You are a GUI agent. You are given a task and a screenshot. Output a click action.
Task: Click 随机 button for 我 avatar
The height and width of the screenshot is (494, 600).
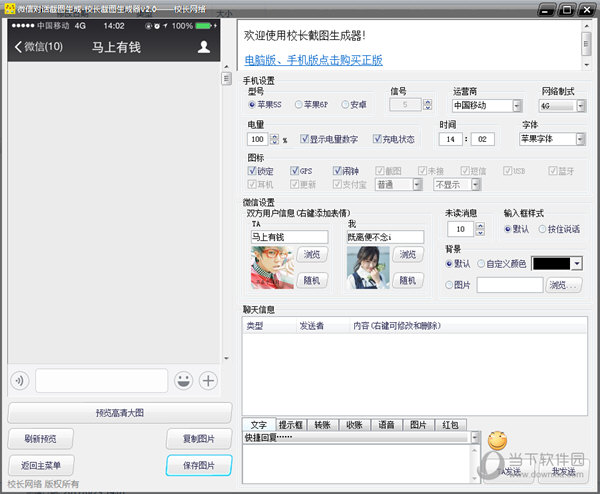click(408, 280)
